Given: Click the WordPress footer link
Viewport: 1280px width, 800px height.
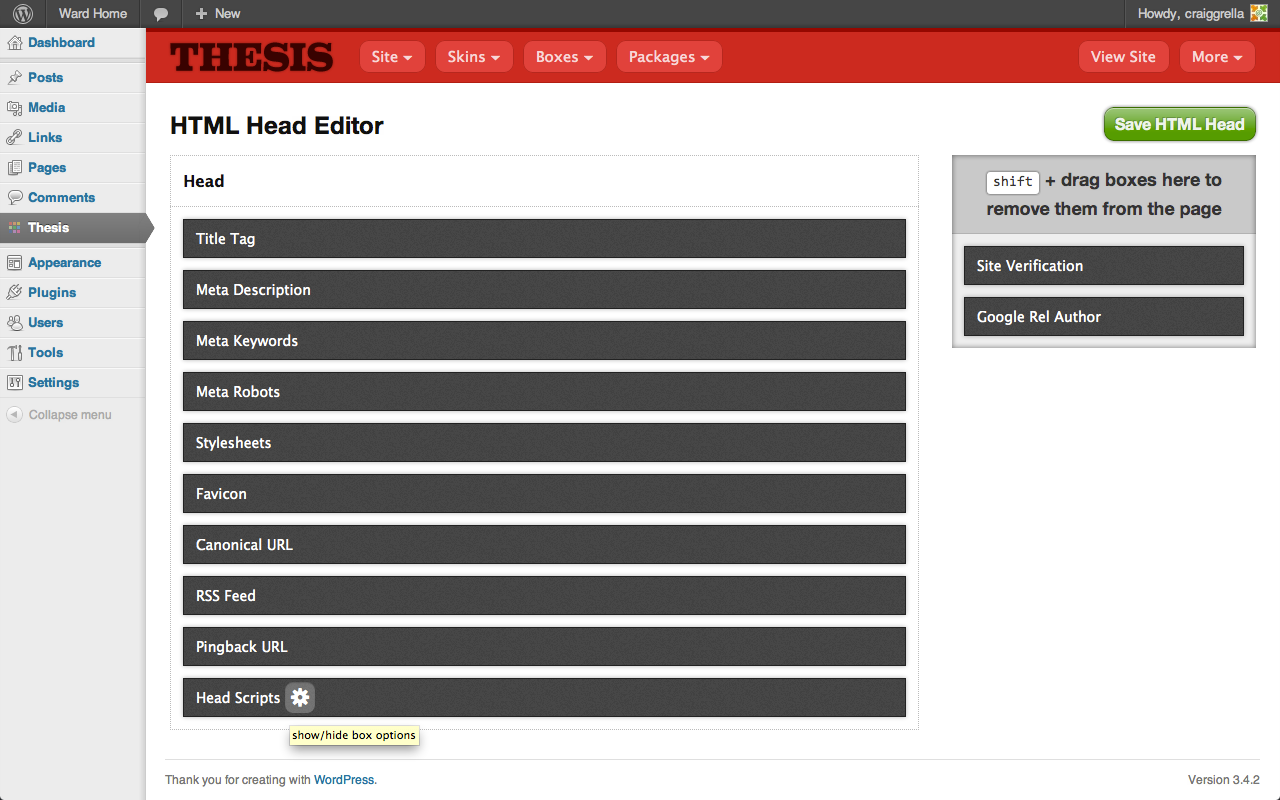Looking at the screenshot, I should click(x=344, y=780).
